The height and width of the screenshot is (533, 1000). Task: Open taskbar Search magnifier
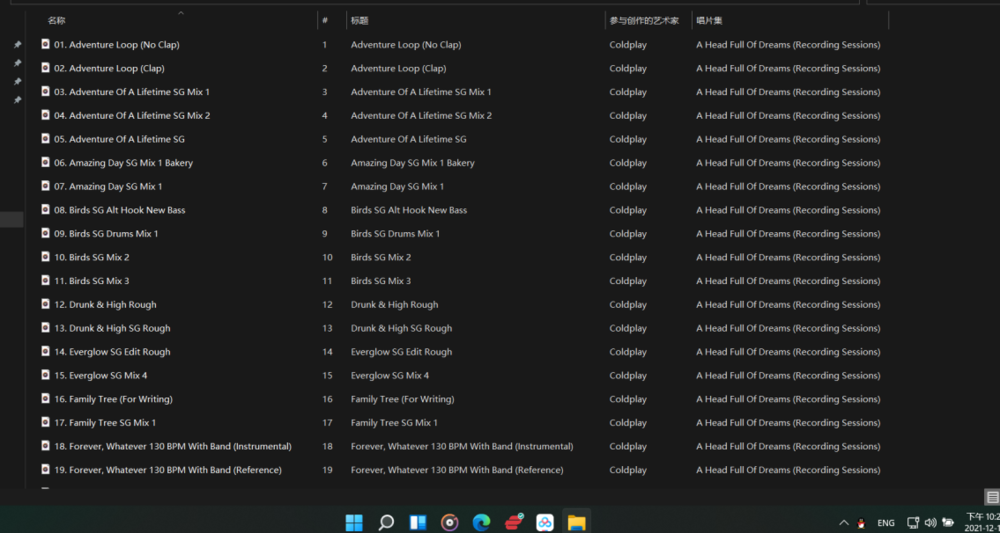point(386,522)
